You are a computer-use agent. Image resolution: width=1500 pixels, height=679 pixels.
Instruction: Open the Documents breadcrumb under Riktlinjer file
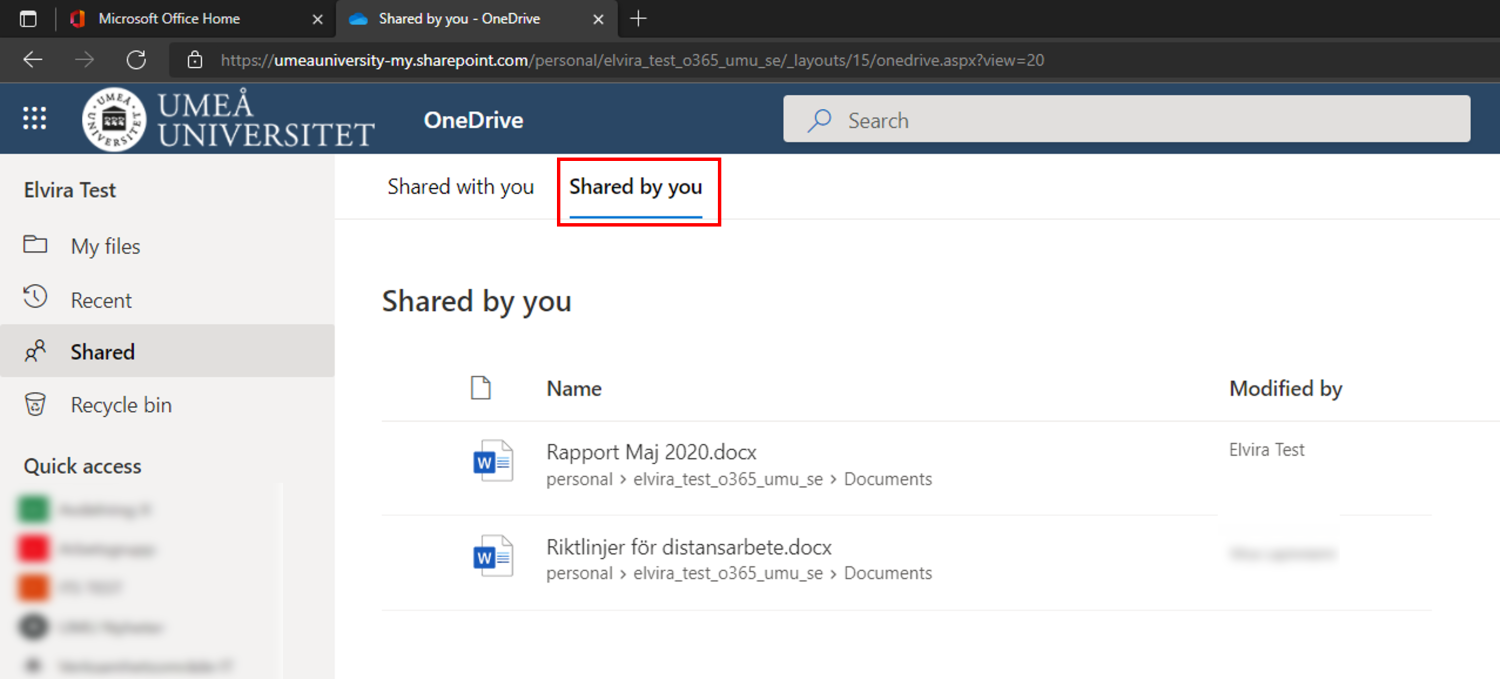888,573
